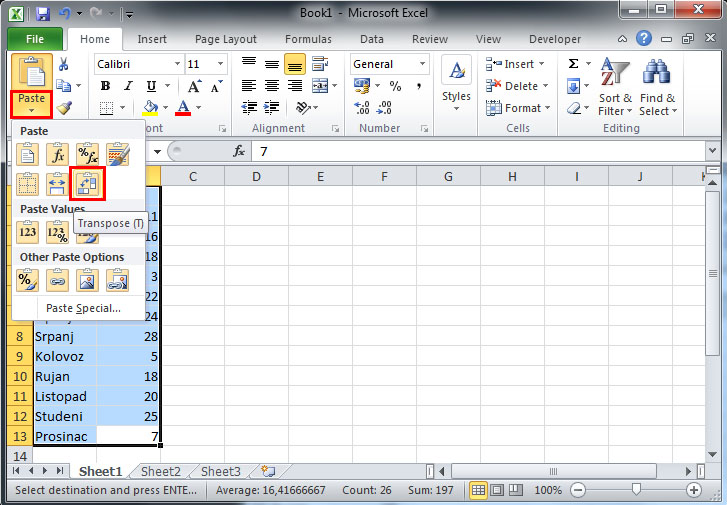This screenshot has height=505, width=727.
Task: Open the General number format dropdown
Action: [422, 64]
